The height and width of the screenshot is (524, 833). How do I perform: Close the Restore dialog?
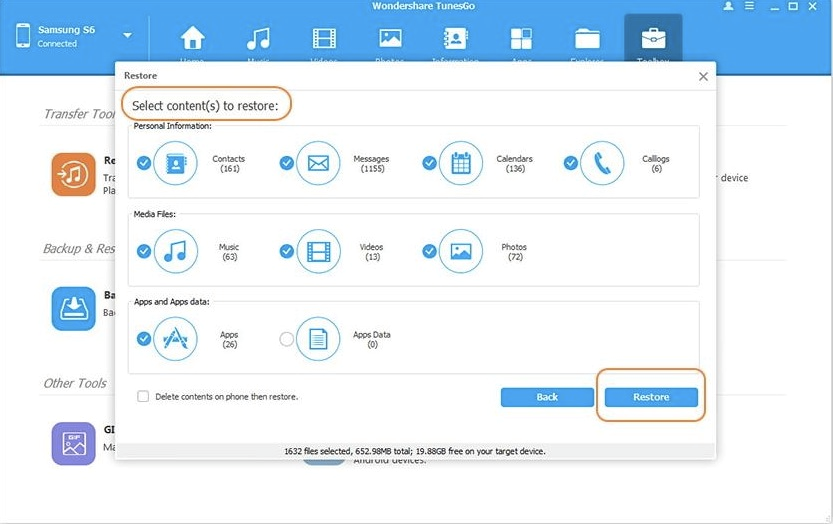click(x=703, y=76)
